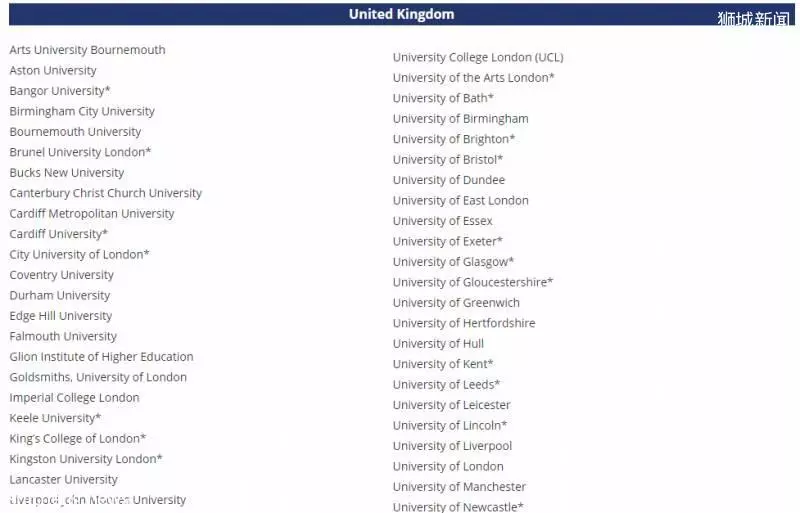
Task: Select University College London (UCL)
Action: coord(478,57)
